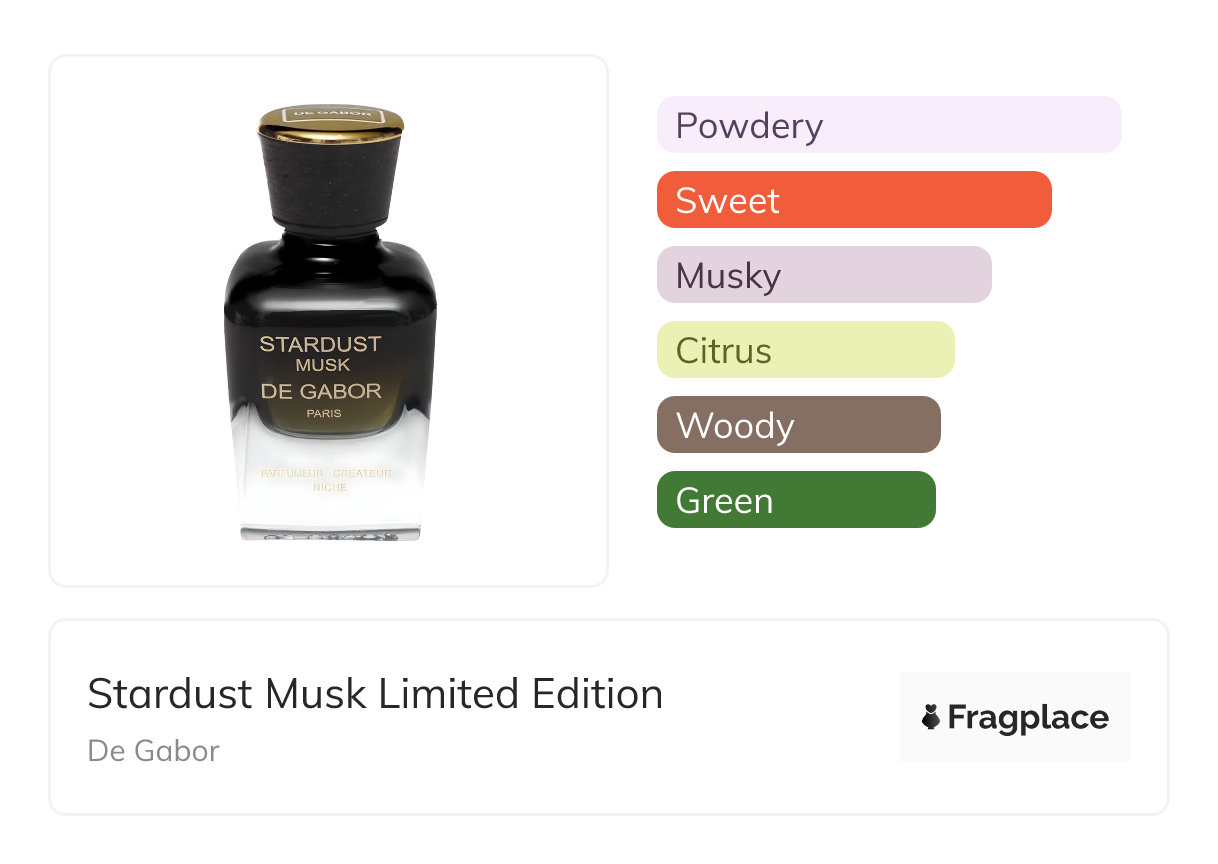Click the brown Woody accord bar
The height and width of the screenshot is (864, 1218).
[799, 425]
